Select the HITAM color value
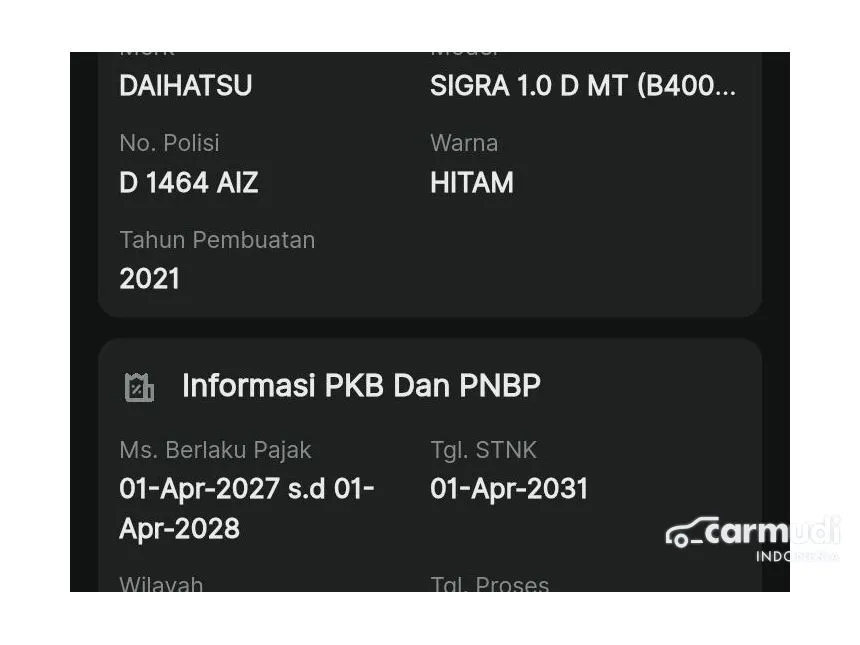The height and width of the screenshot is (645, 860). click(x=472, y=183)
